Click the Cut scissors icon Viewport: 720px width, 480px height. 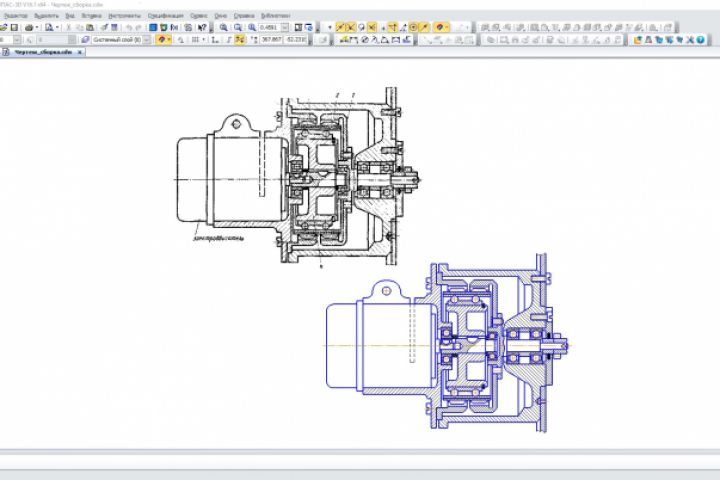click(x=68, y=28)
